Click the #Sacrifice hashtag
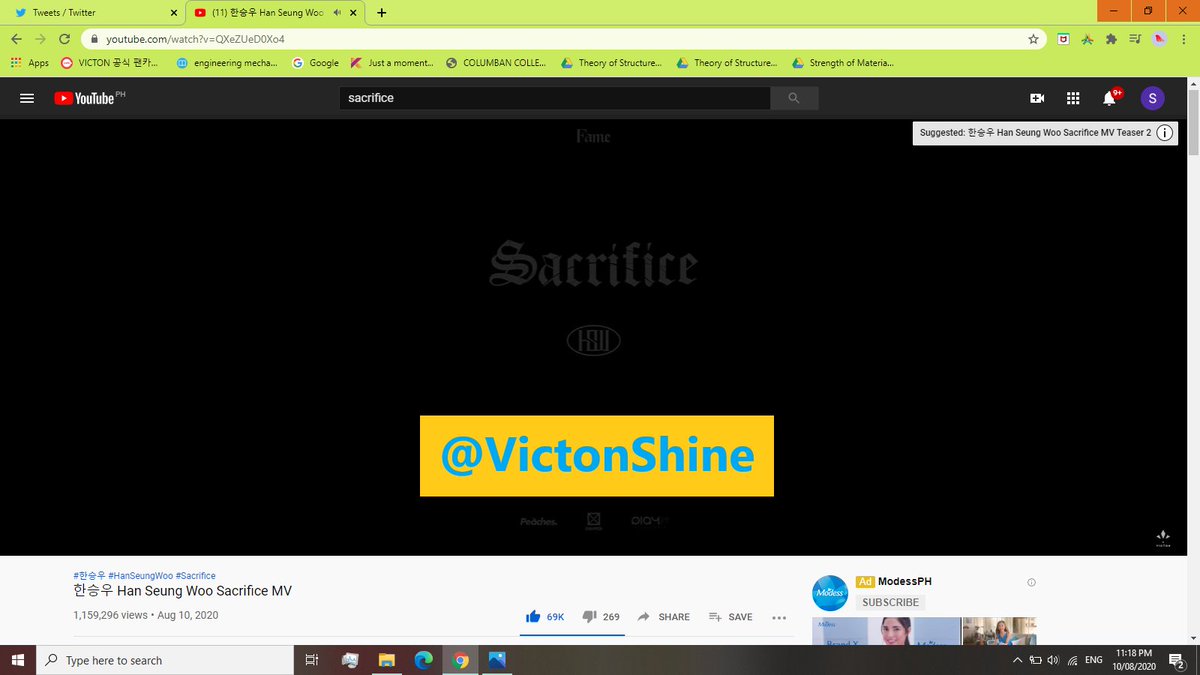 click(195, 576)
